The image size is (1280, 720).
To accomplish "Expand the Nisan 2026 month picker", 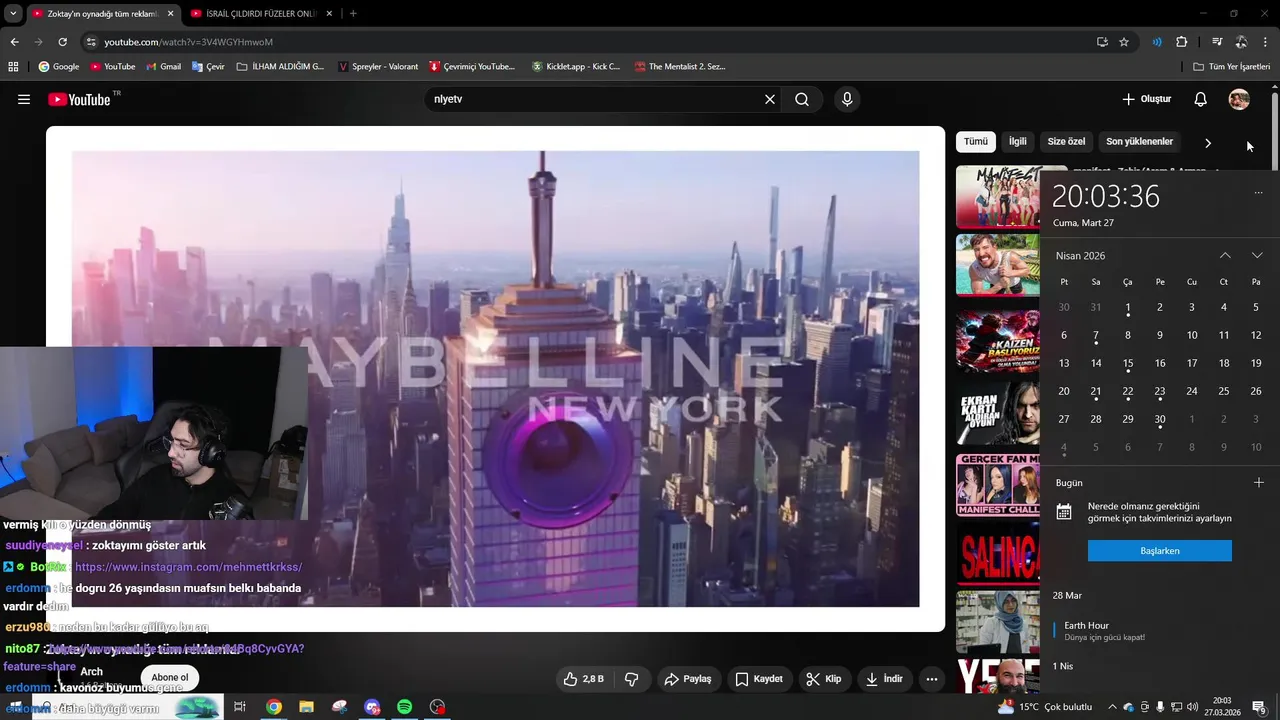I will [1080, 256].
